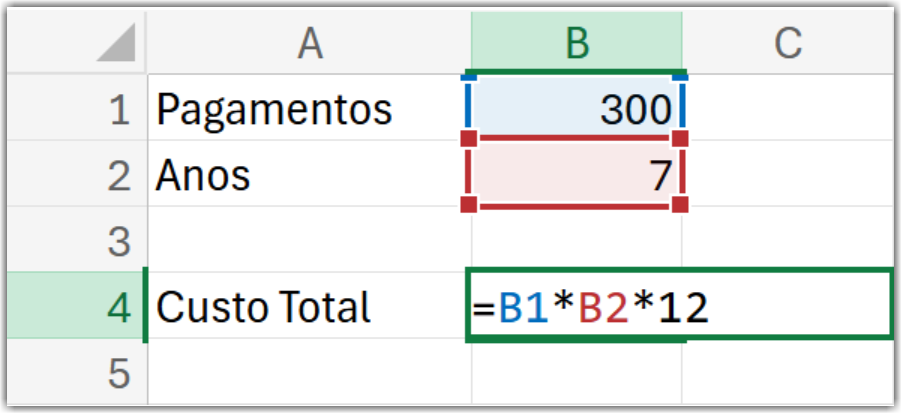Click the cell containing 7
This screenshot has width=902, height=414.
point(576,175)
